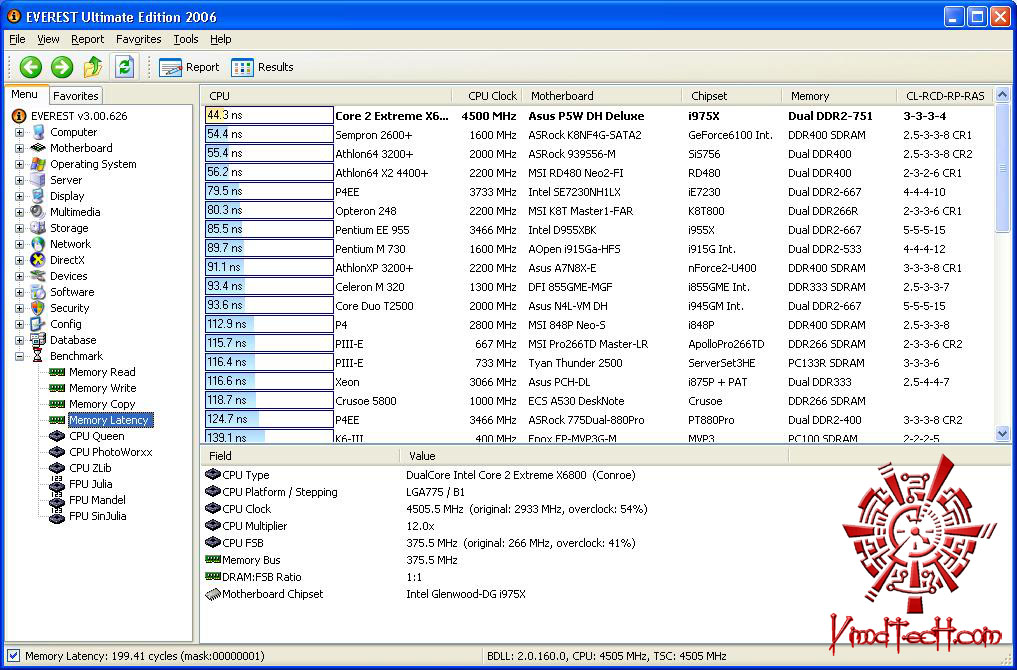The image size is (1017, 670).
Task: Open the Memory Copy benchmark
Action: point(102,404)
